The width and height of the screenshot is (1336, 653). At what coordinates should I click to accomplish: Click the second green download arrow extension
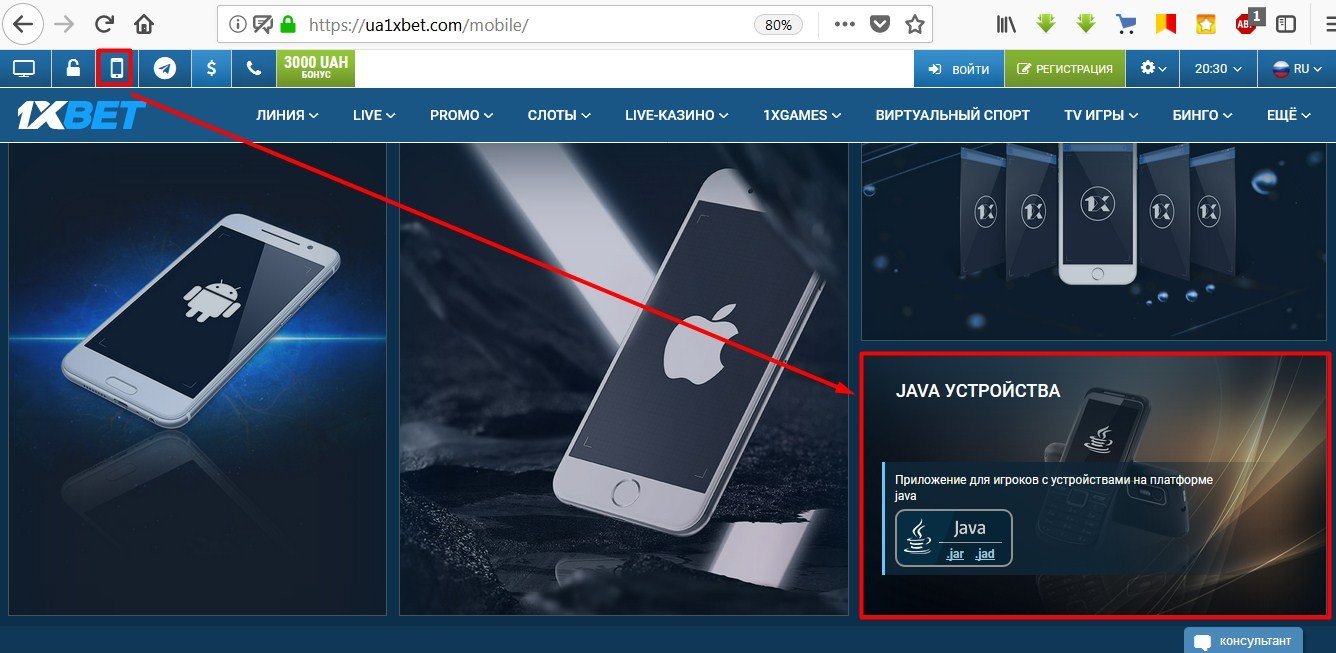(x=1086, y=23)
